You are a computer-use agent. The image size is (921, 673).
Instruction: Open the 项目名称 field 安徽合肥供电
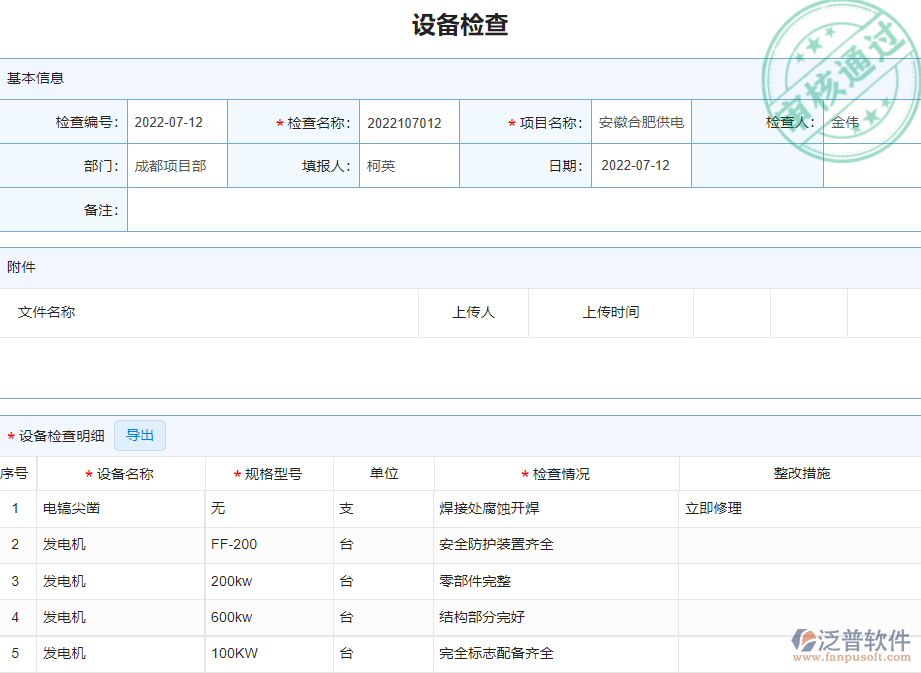click(x=640, y=121)
